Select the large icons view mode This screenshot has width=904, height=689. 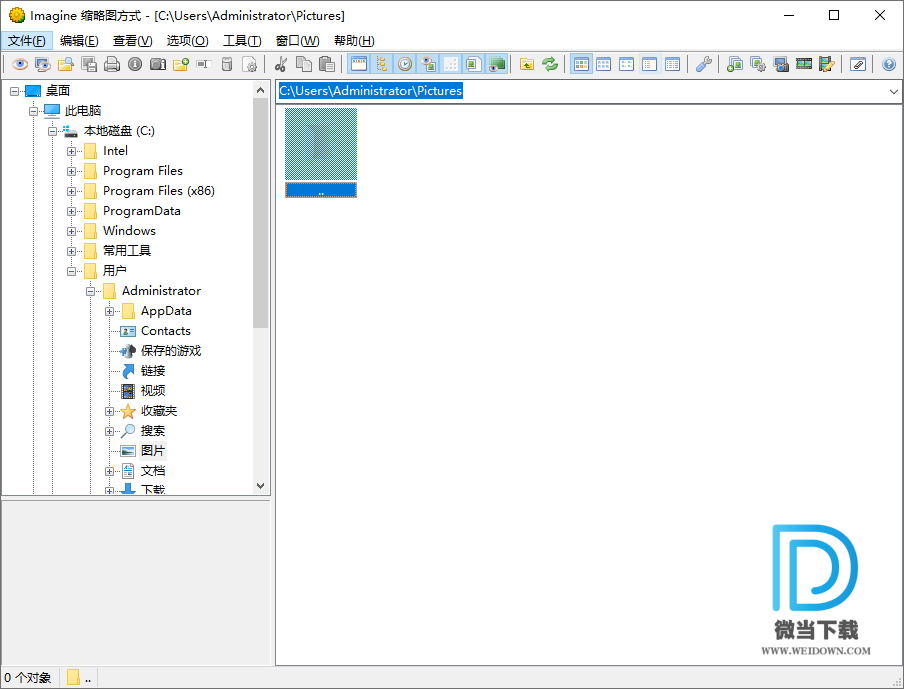[604, 64]
